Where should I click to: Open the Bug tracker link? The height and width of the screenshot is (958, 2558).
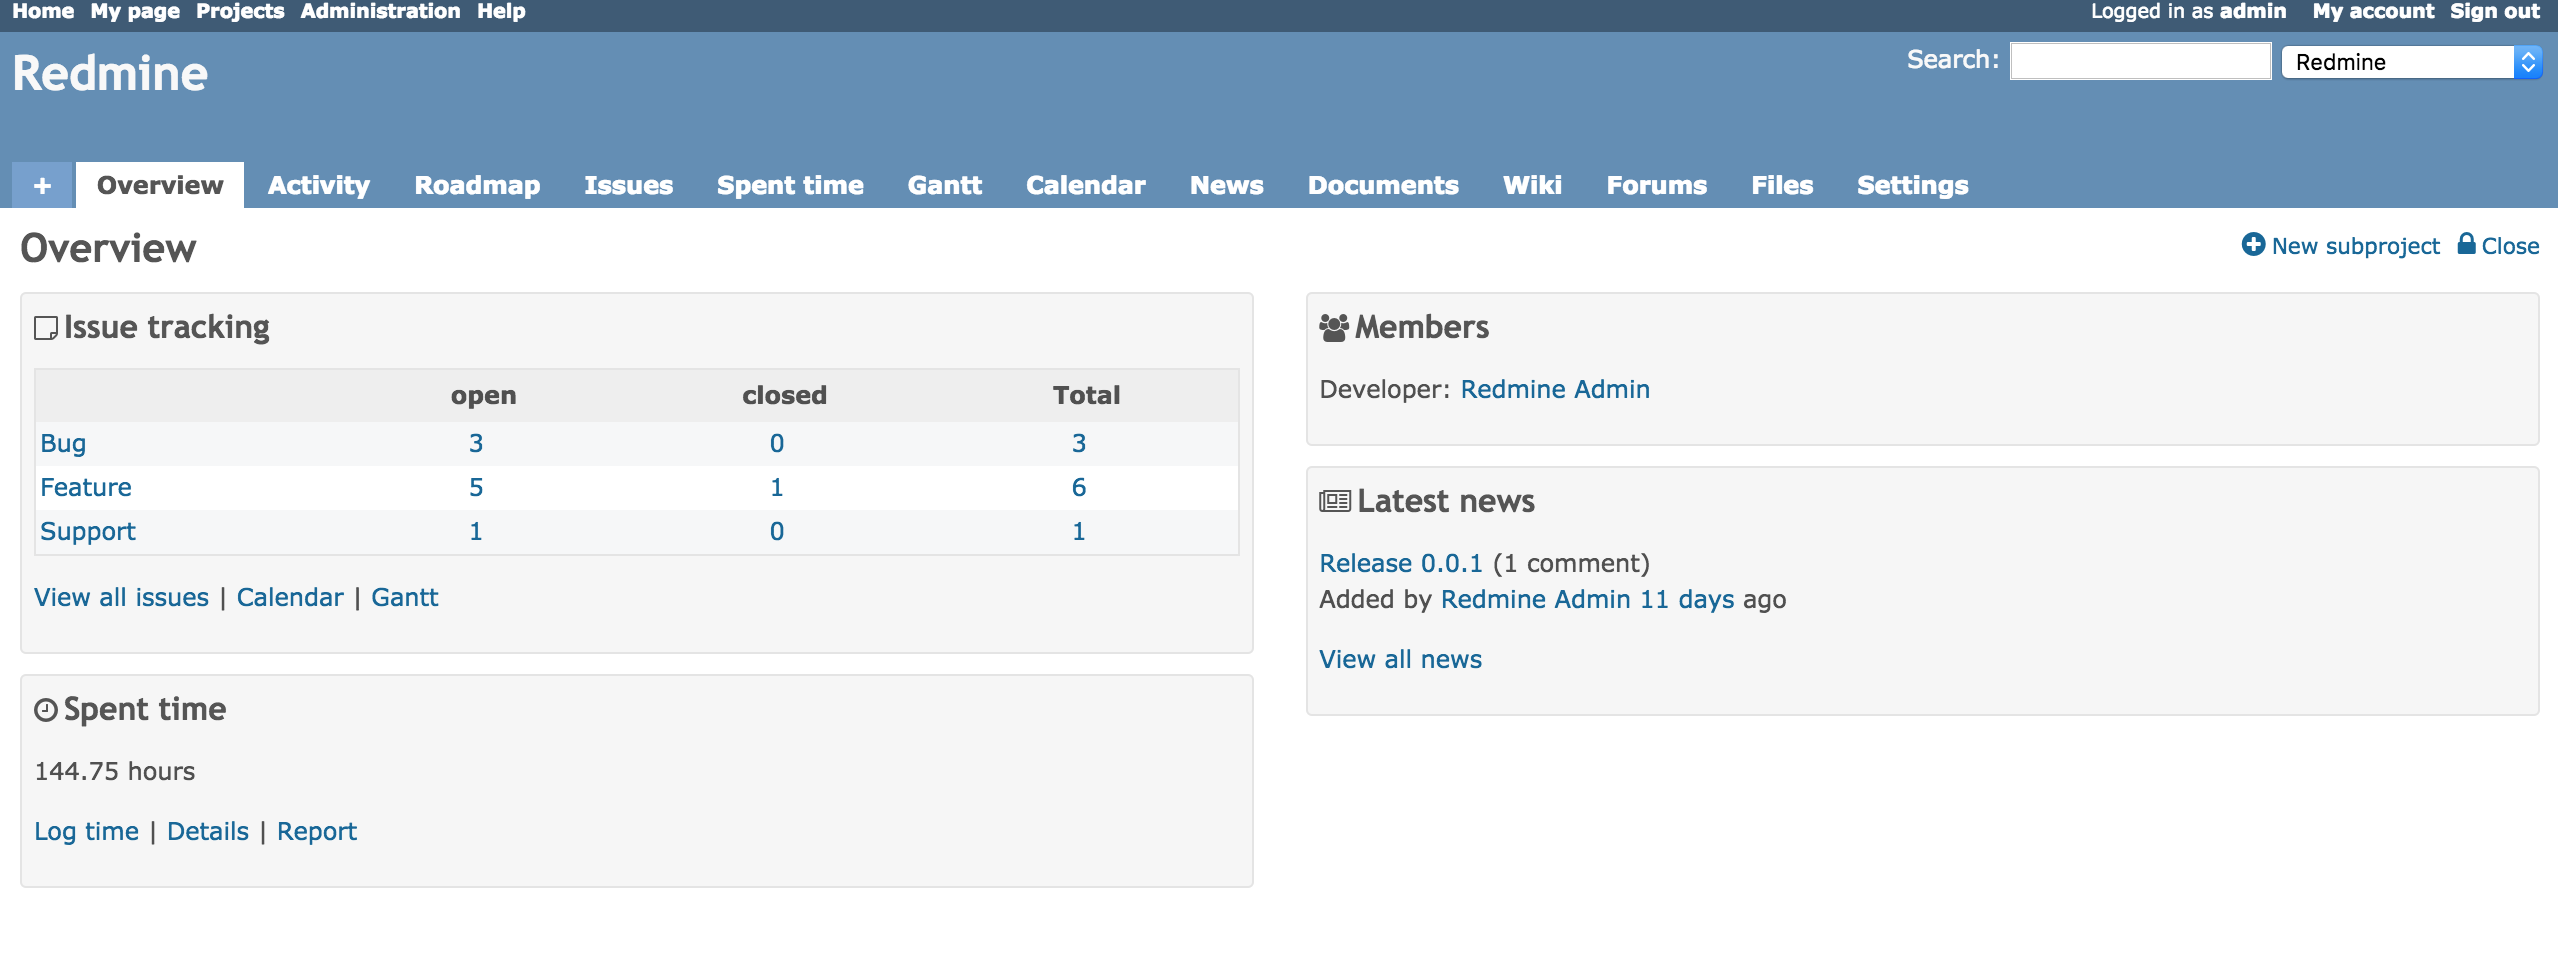click(63, 443)
